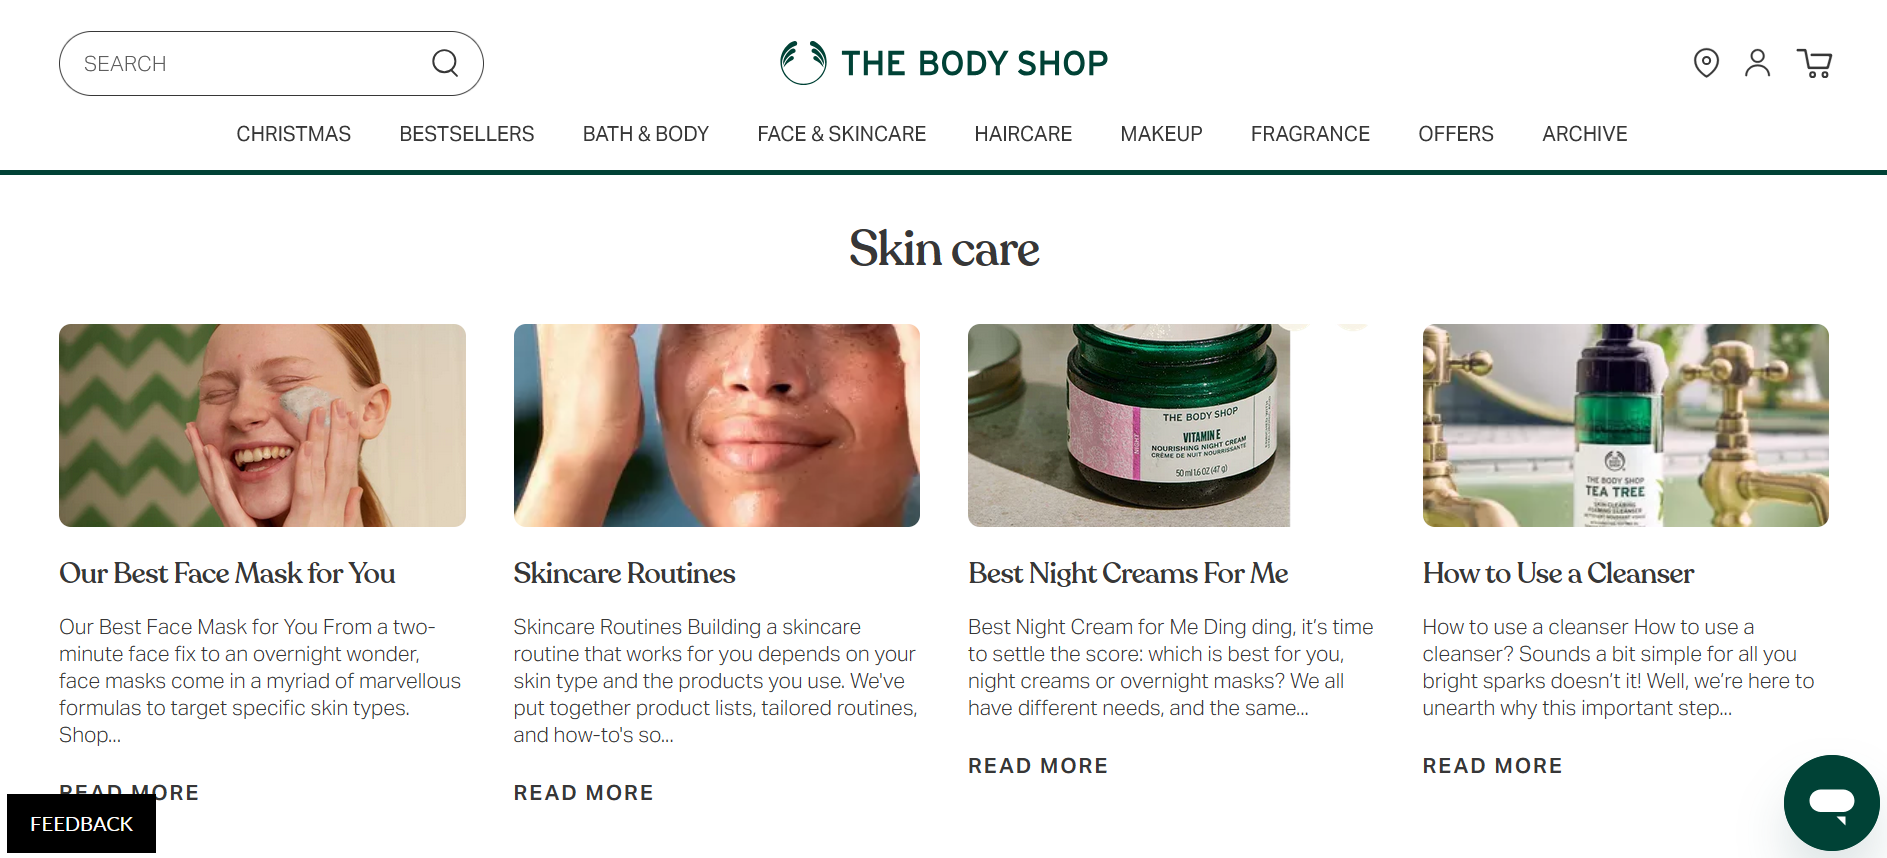Open the store locator pin icon

click(1706, 63)
